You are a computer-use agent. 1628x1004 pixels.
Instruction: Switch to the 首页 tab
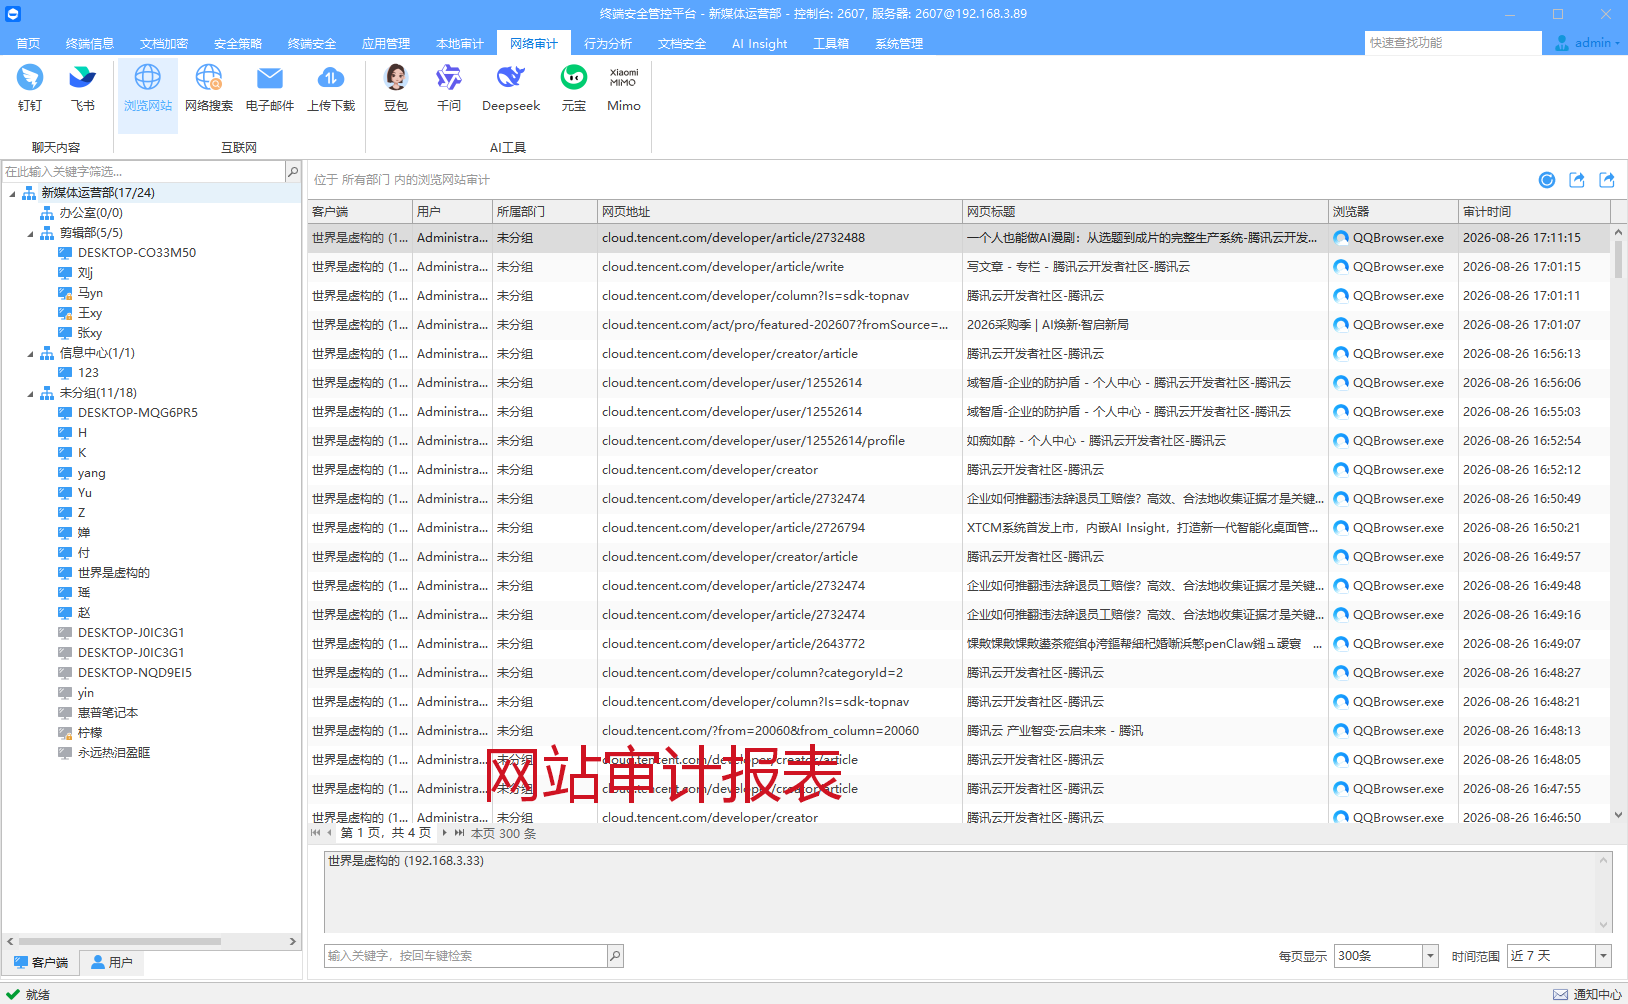(x=28, y=43)
